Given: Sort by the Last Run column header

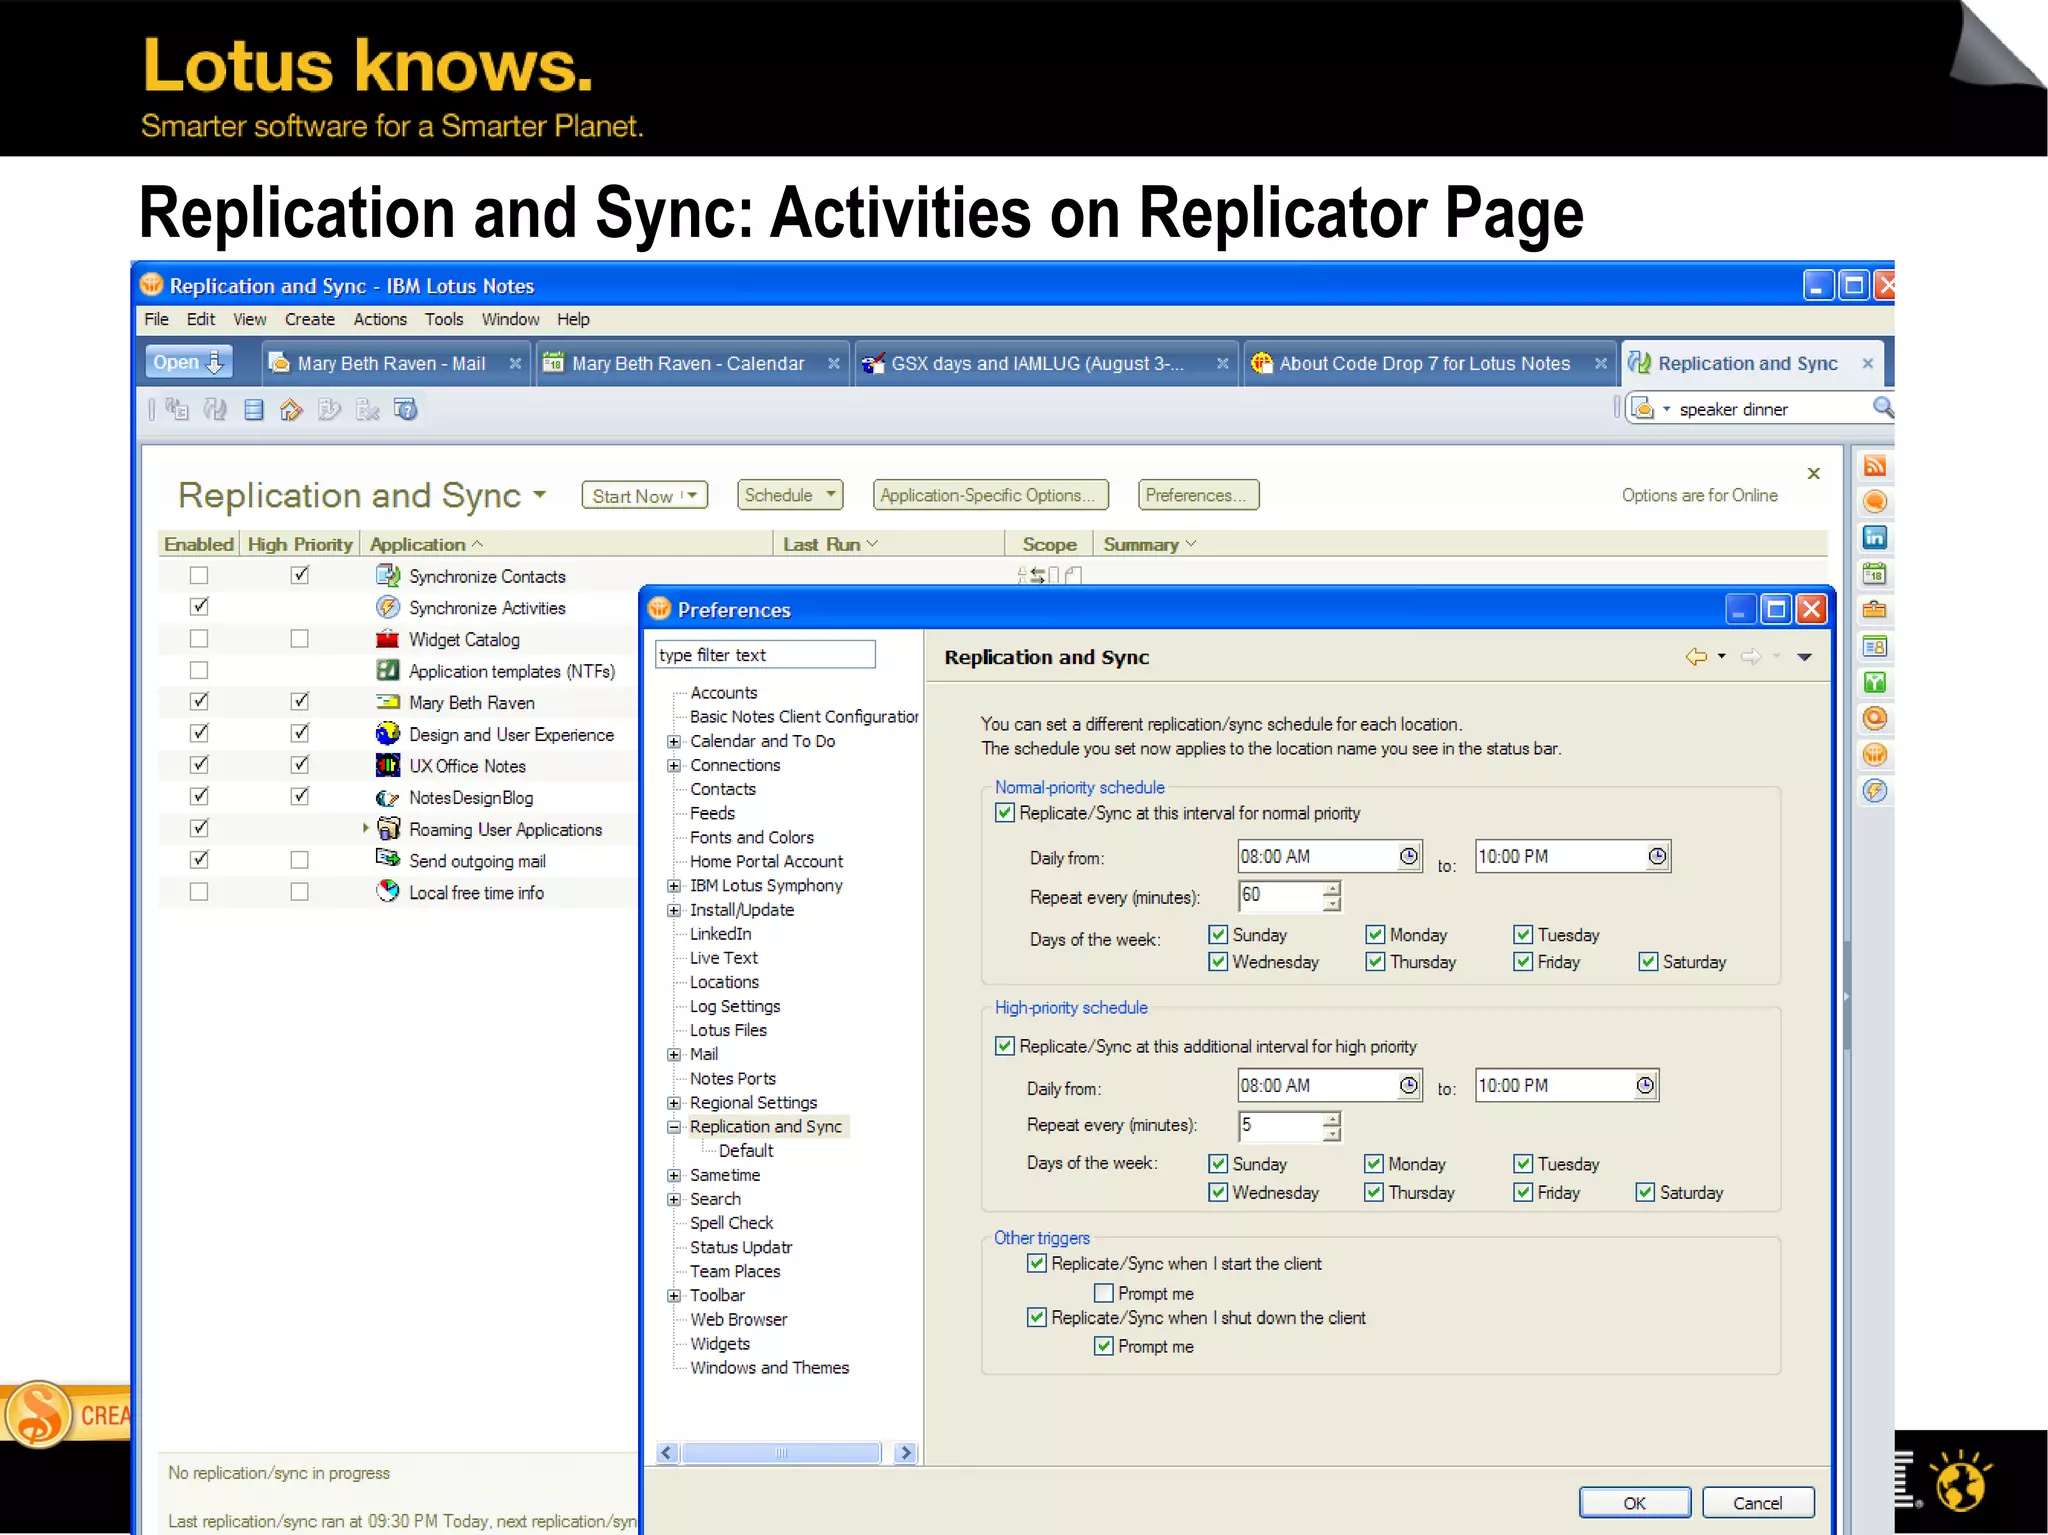Looking at the screenshot, I should click(830, 544).
